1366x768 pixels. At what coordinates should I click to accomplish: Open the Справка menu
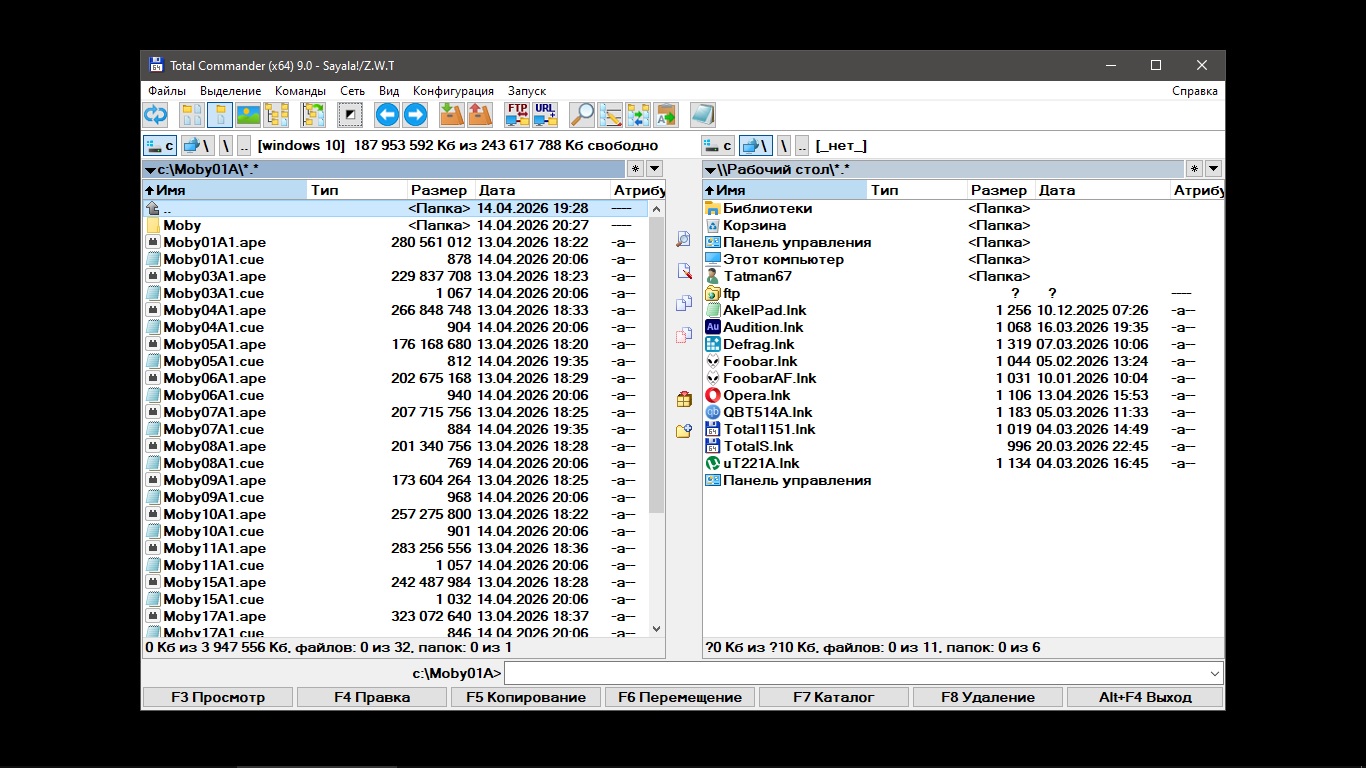tap(1195, 91)
